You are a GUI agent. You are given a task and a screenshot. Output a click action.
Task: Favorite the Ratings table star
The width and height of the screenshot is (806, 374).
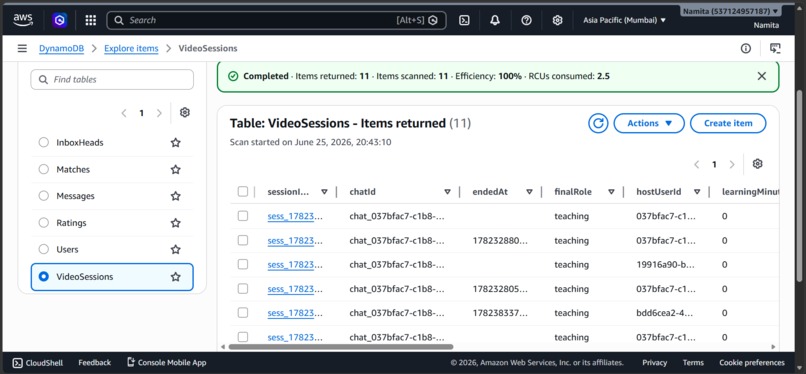(176, 222)
